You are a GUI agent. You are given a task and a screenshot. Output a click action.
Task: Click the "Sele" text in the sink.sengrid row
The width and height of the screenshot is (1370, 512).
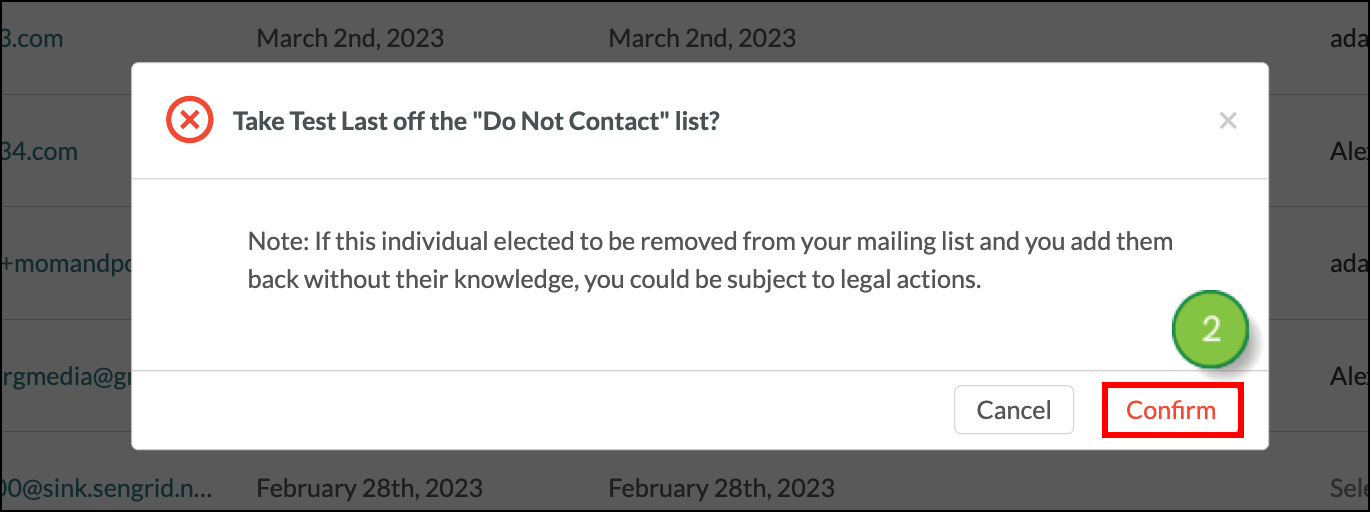point(1349,489)
